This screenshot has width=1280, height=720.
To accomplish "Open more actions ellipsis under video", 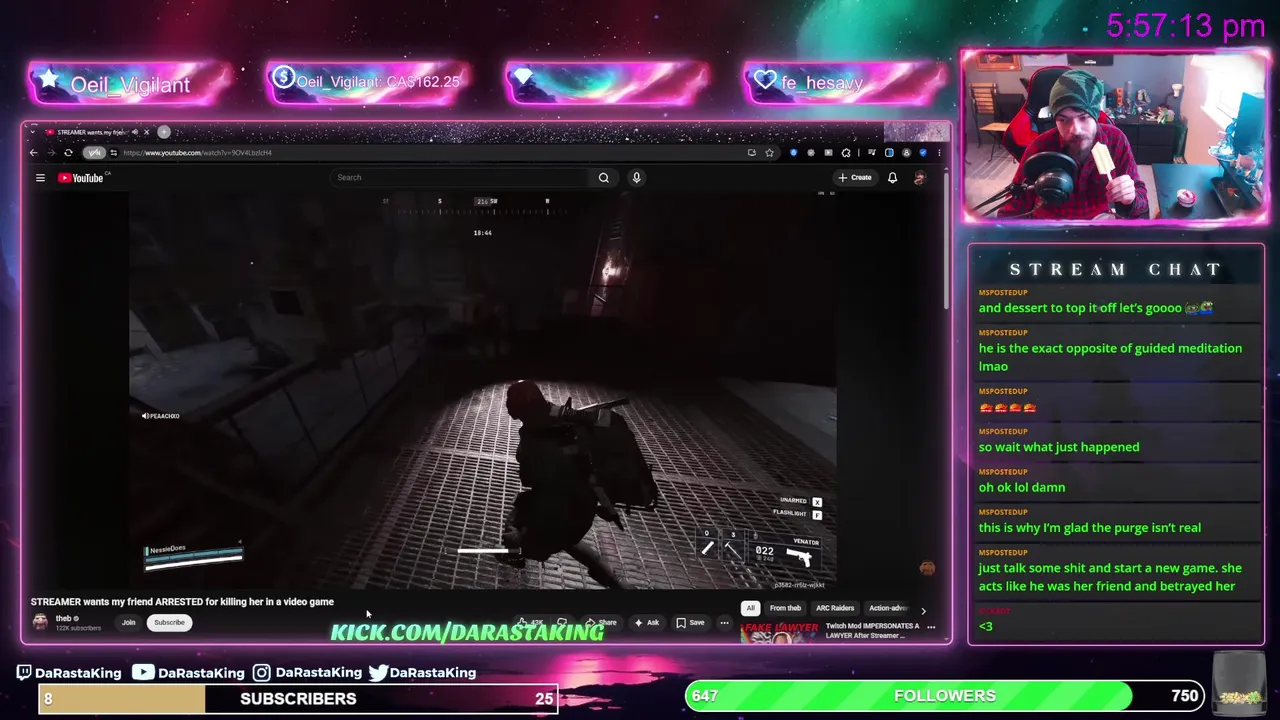I will tap(725, 623).
